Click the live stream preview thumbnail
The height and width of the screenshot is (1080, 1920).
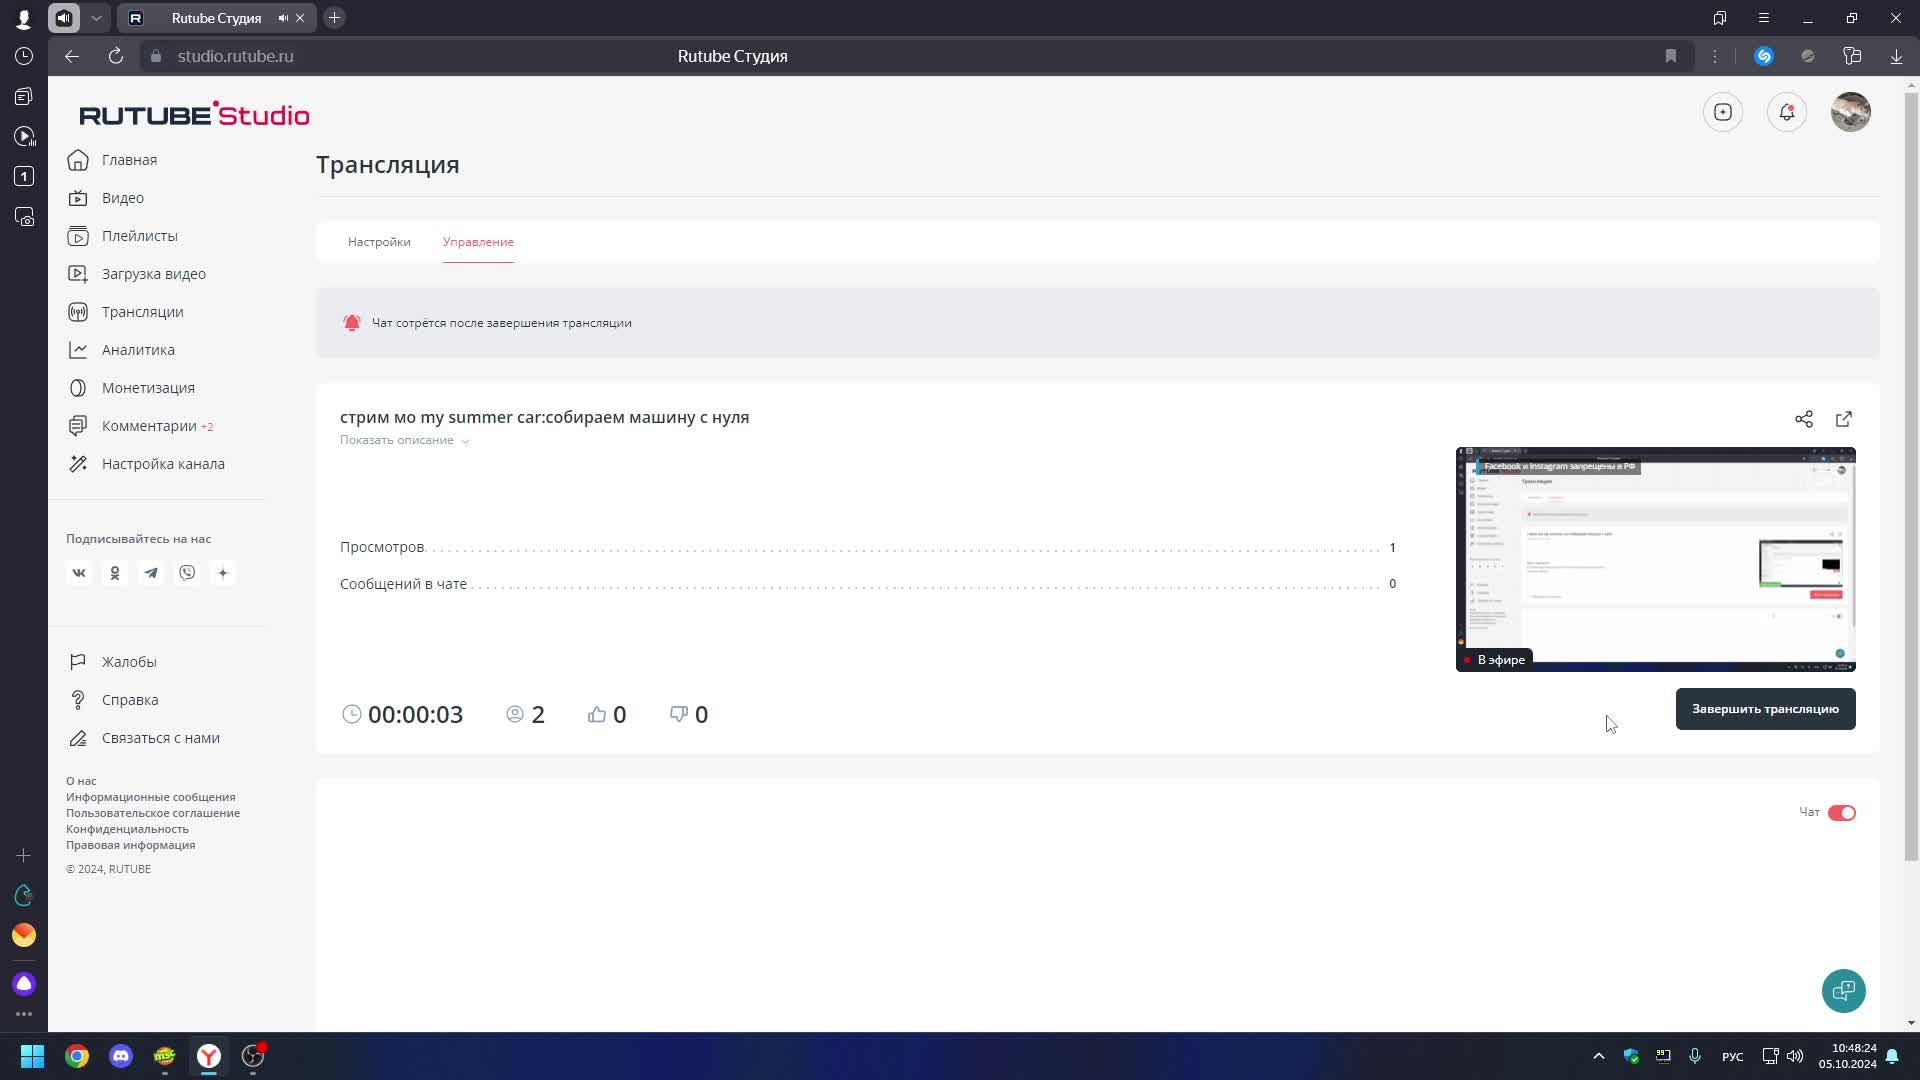click(x=1655, y=559)
